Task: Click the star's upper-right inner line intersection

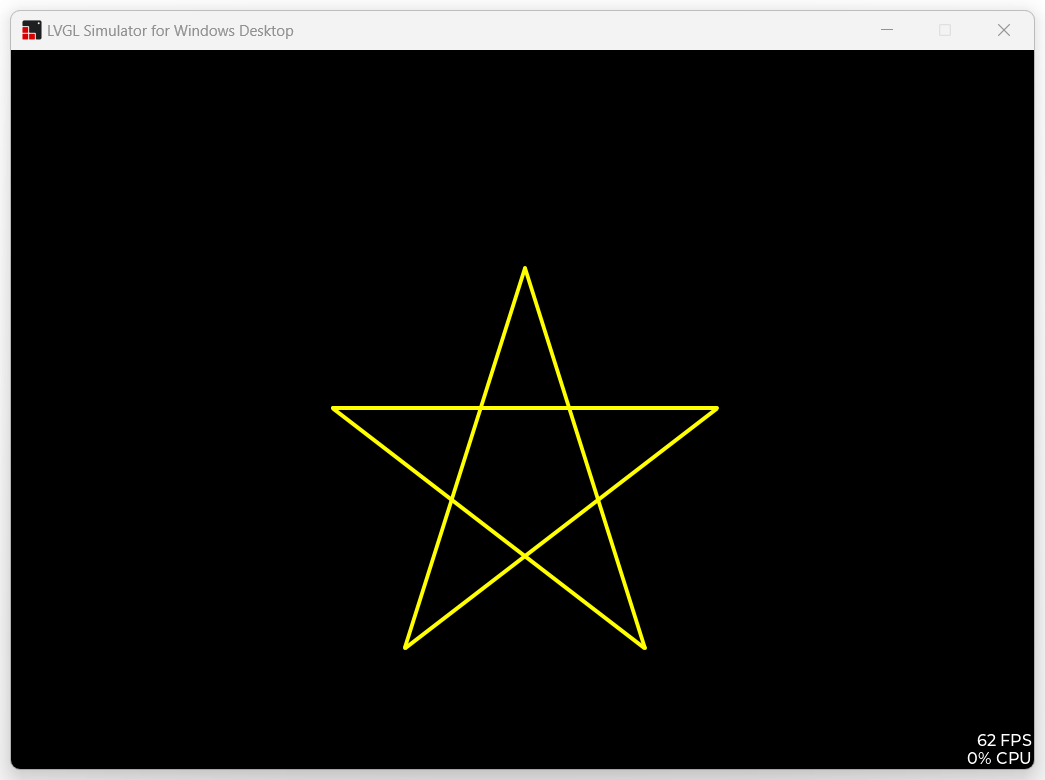Action: click(x=569, y=408)
